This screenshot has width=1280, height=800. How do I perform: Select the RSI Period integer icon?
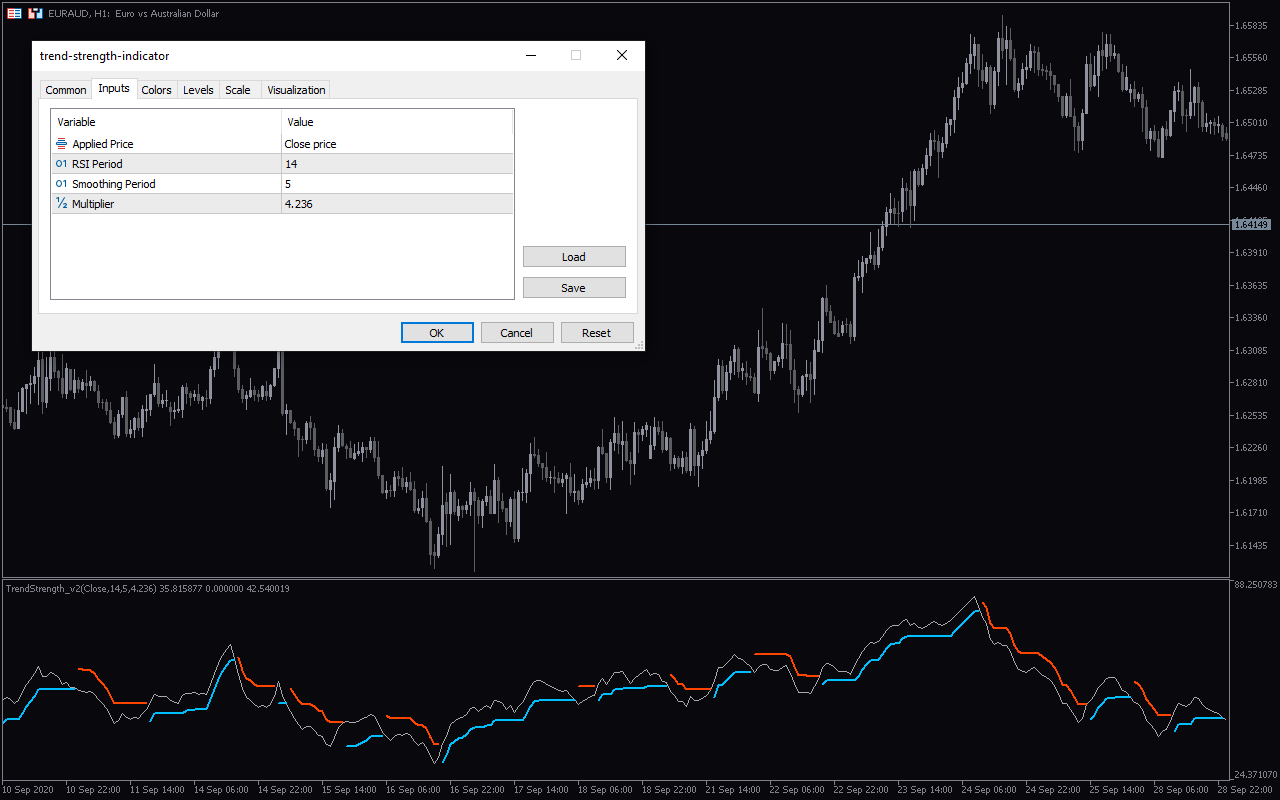pos(61,164)
